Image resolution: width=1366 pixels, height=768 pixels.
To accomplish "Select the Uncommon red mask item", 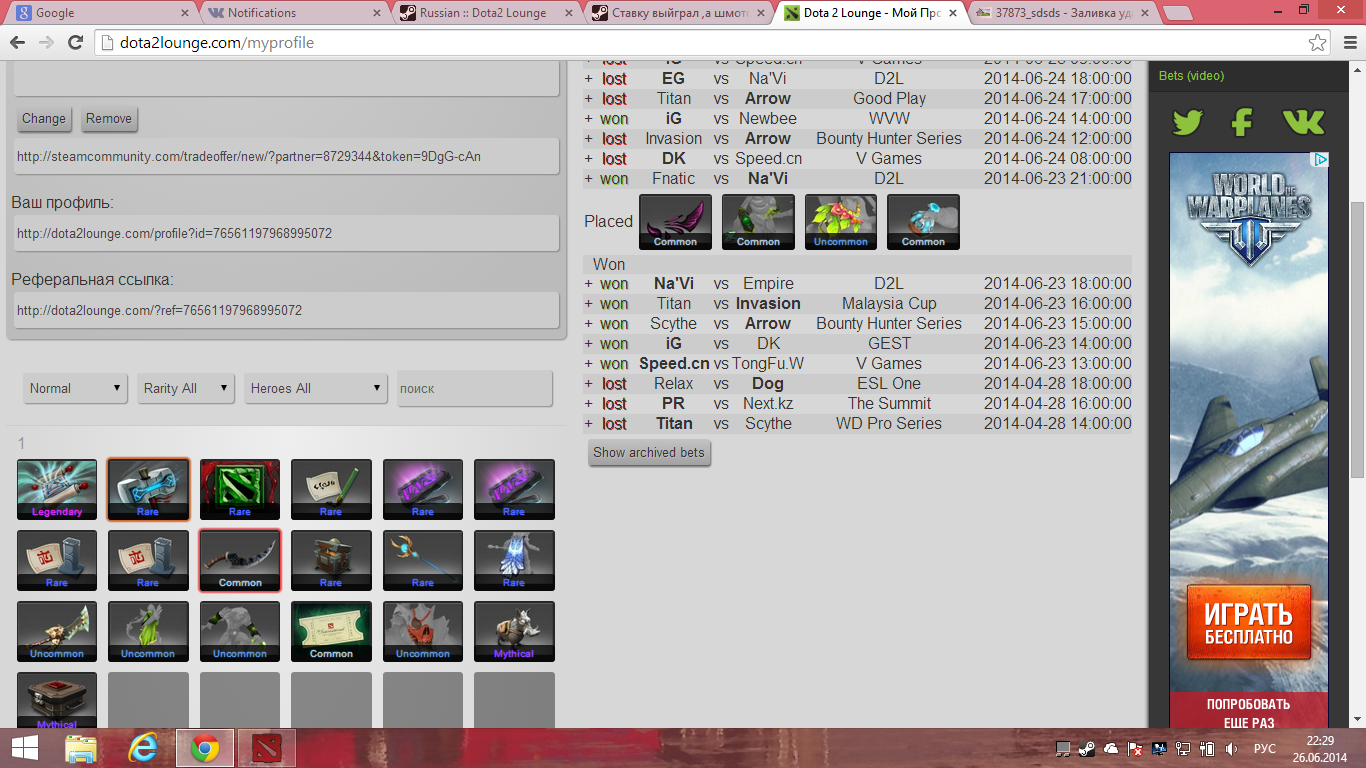I will click(423, 632).
